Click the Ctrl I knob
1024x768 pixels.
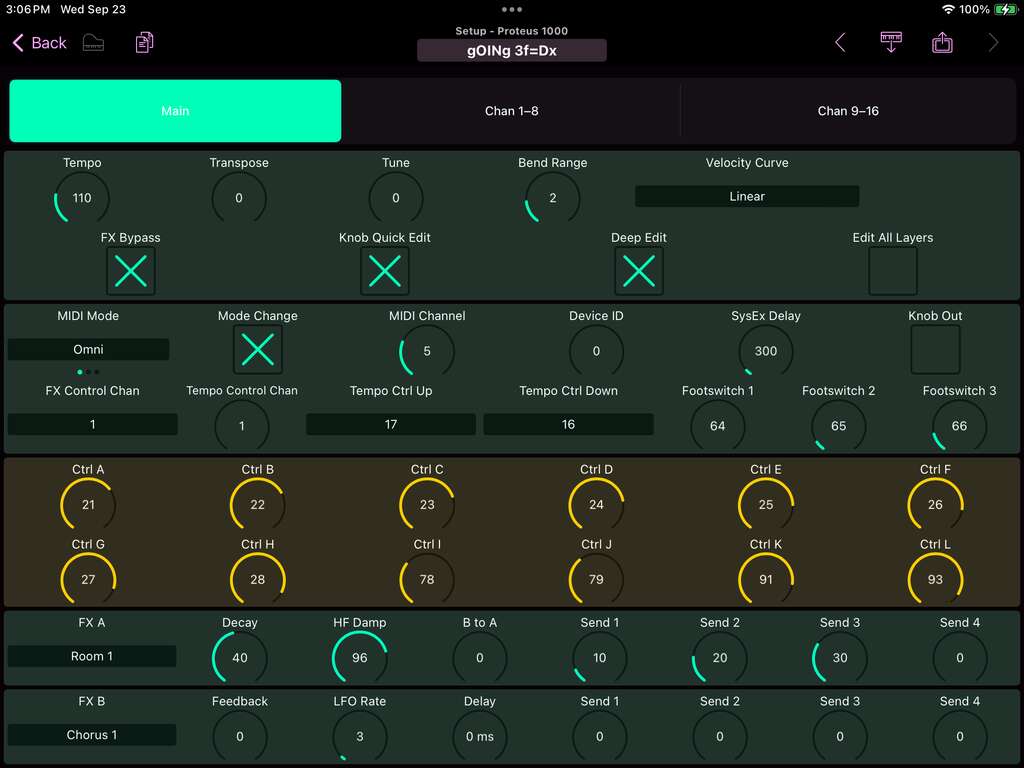coord(427,579)
